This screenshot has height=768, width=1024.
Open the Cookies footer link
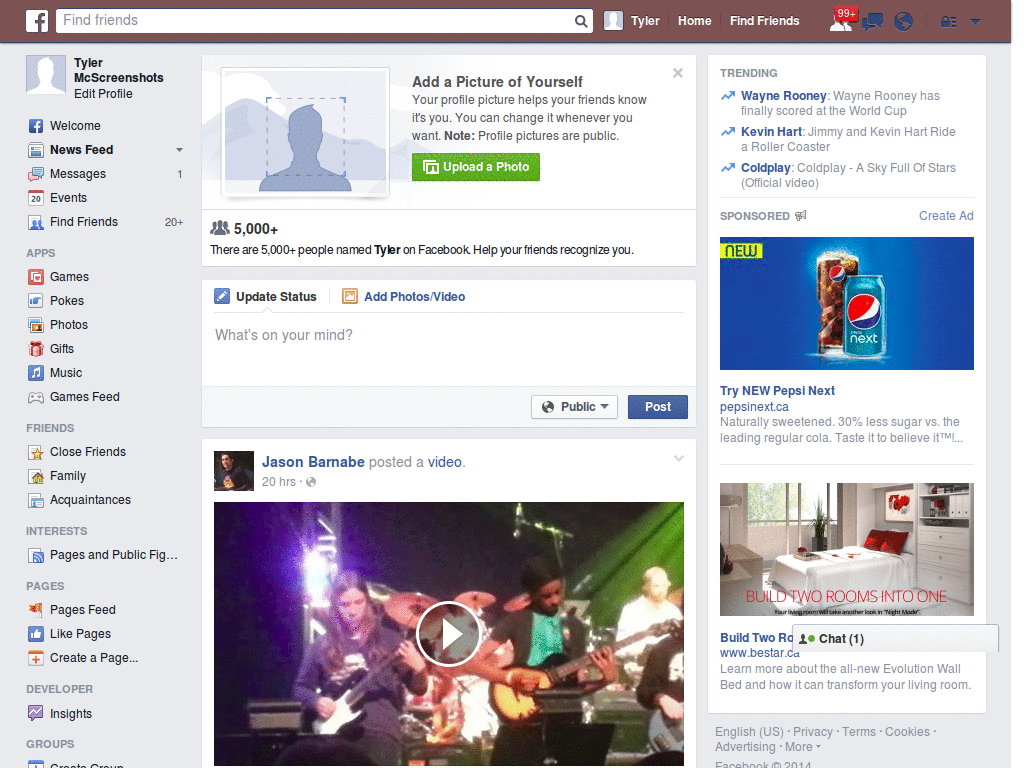[907, 732]
